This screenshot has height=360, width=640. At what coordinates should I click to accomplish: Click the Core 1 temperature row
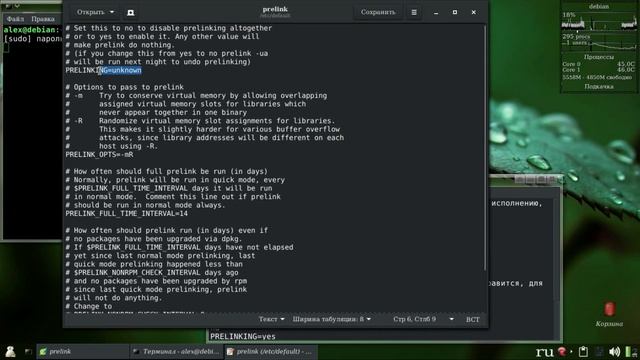pyautogui.click(x=599, y=70)
